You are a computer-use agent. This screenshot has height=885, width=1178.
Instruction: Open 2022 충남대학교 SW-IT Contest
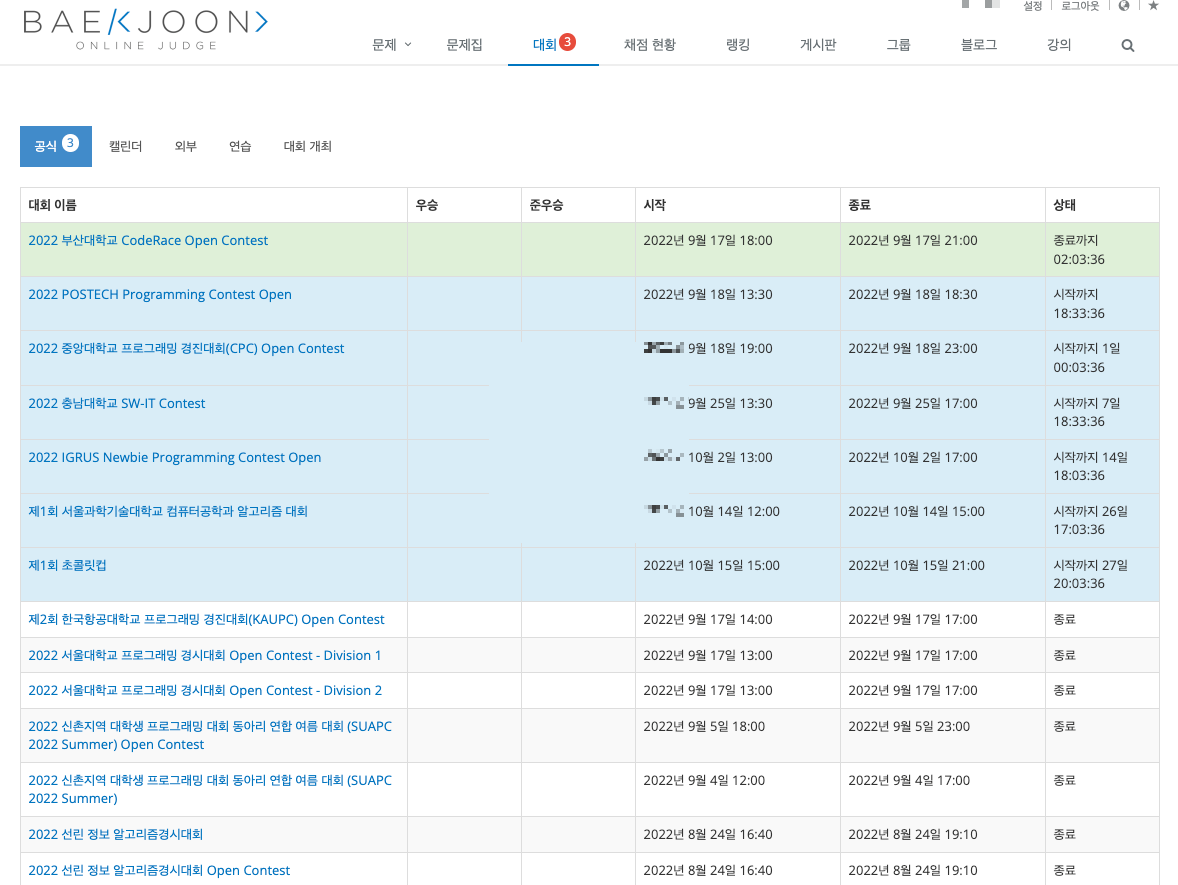click(x=116, y=403)
